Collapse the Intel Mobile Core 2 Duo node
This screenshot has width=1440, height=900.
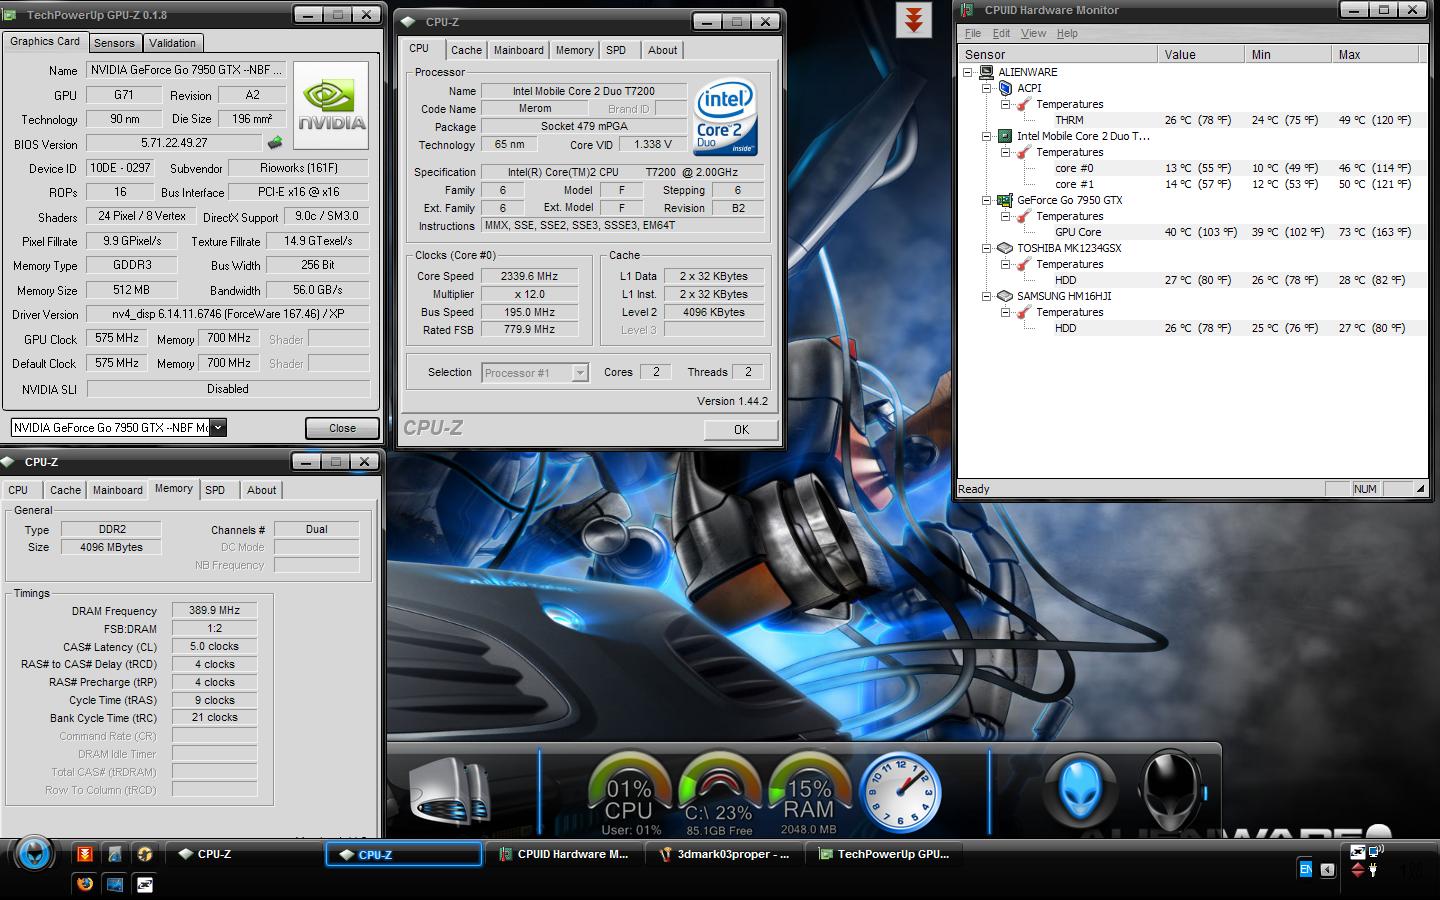(x=986, y=136)
